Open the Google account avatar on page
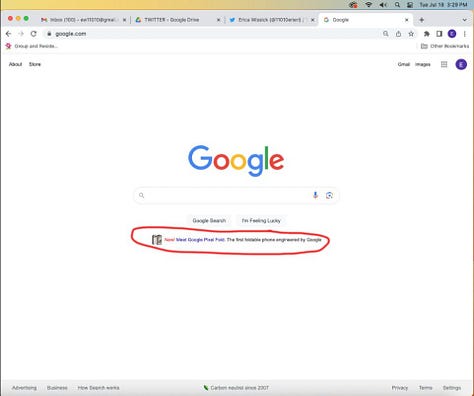Screen dimensions: 474x396 click(x=461, y=64)
